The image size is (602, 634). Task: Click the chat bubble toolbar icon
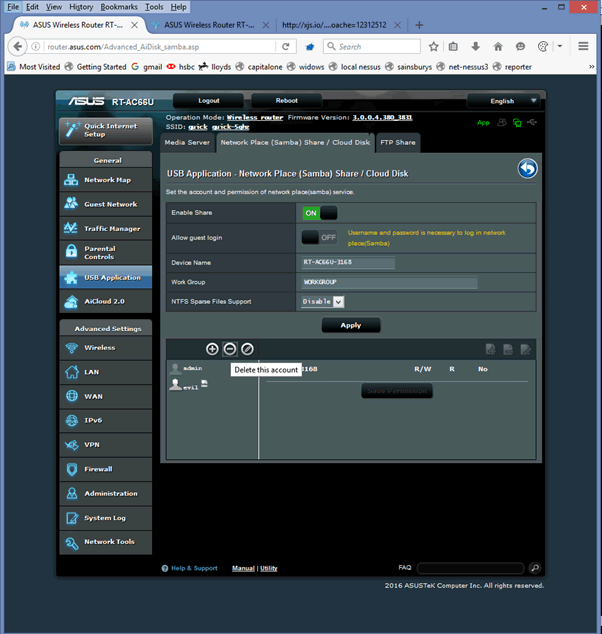(520, 46)
